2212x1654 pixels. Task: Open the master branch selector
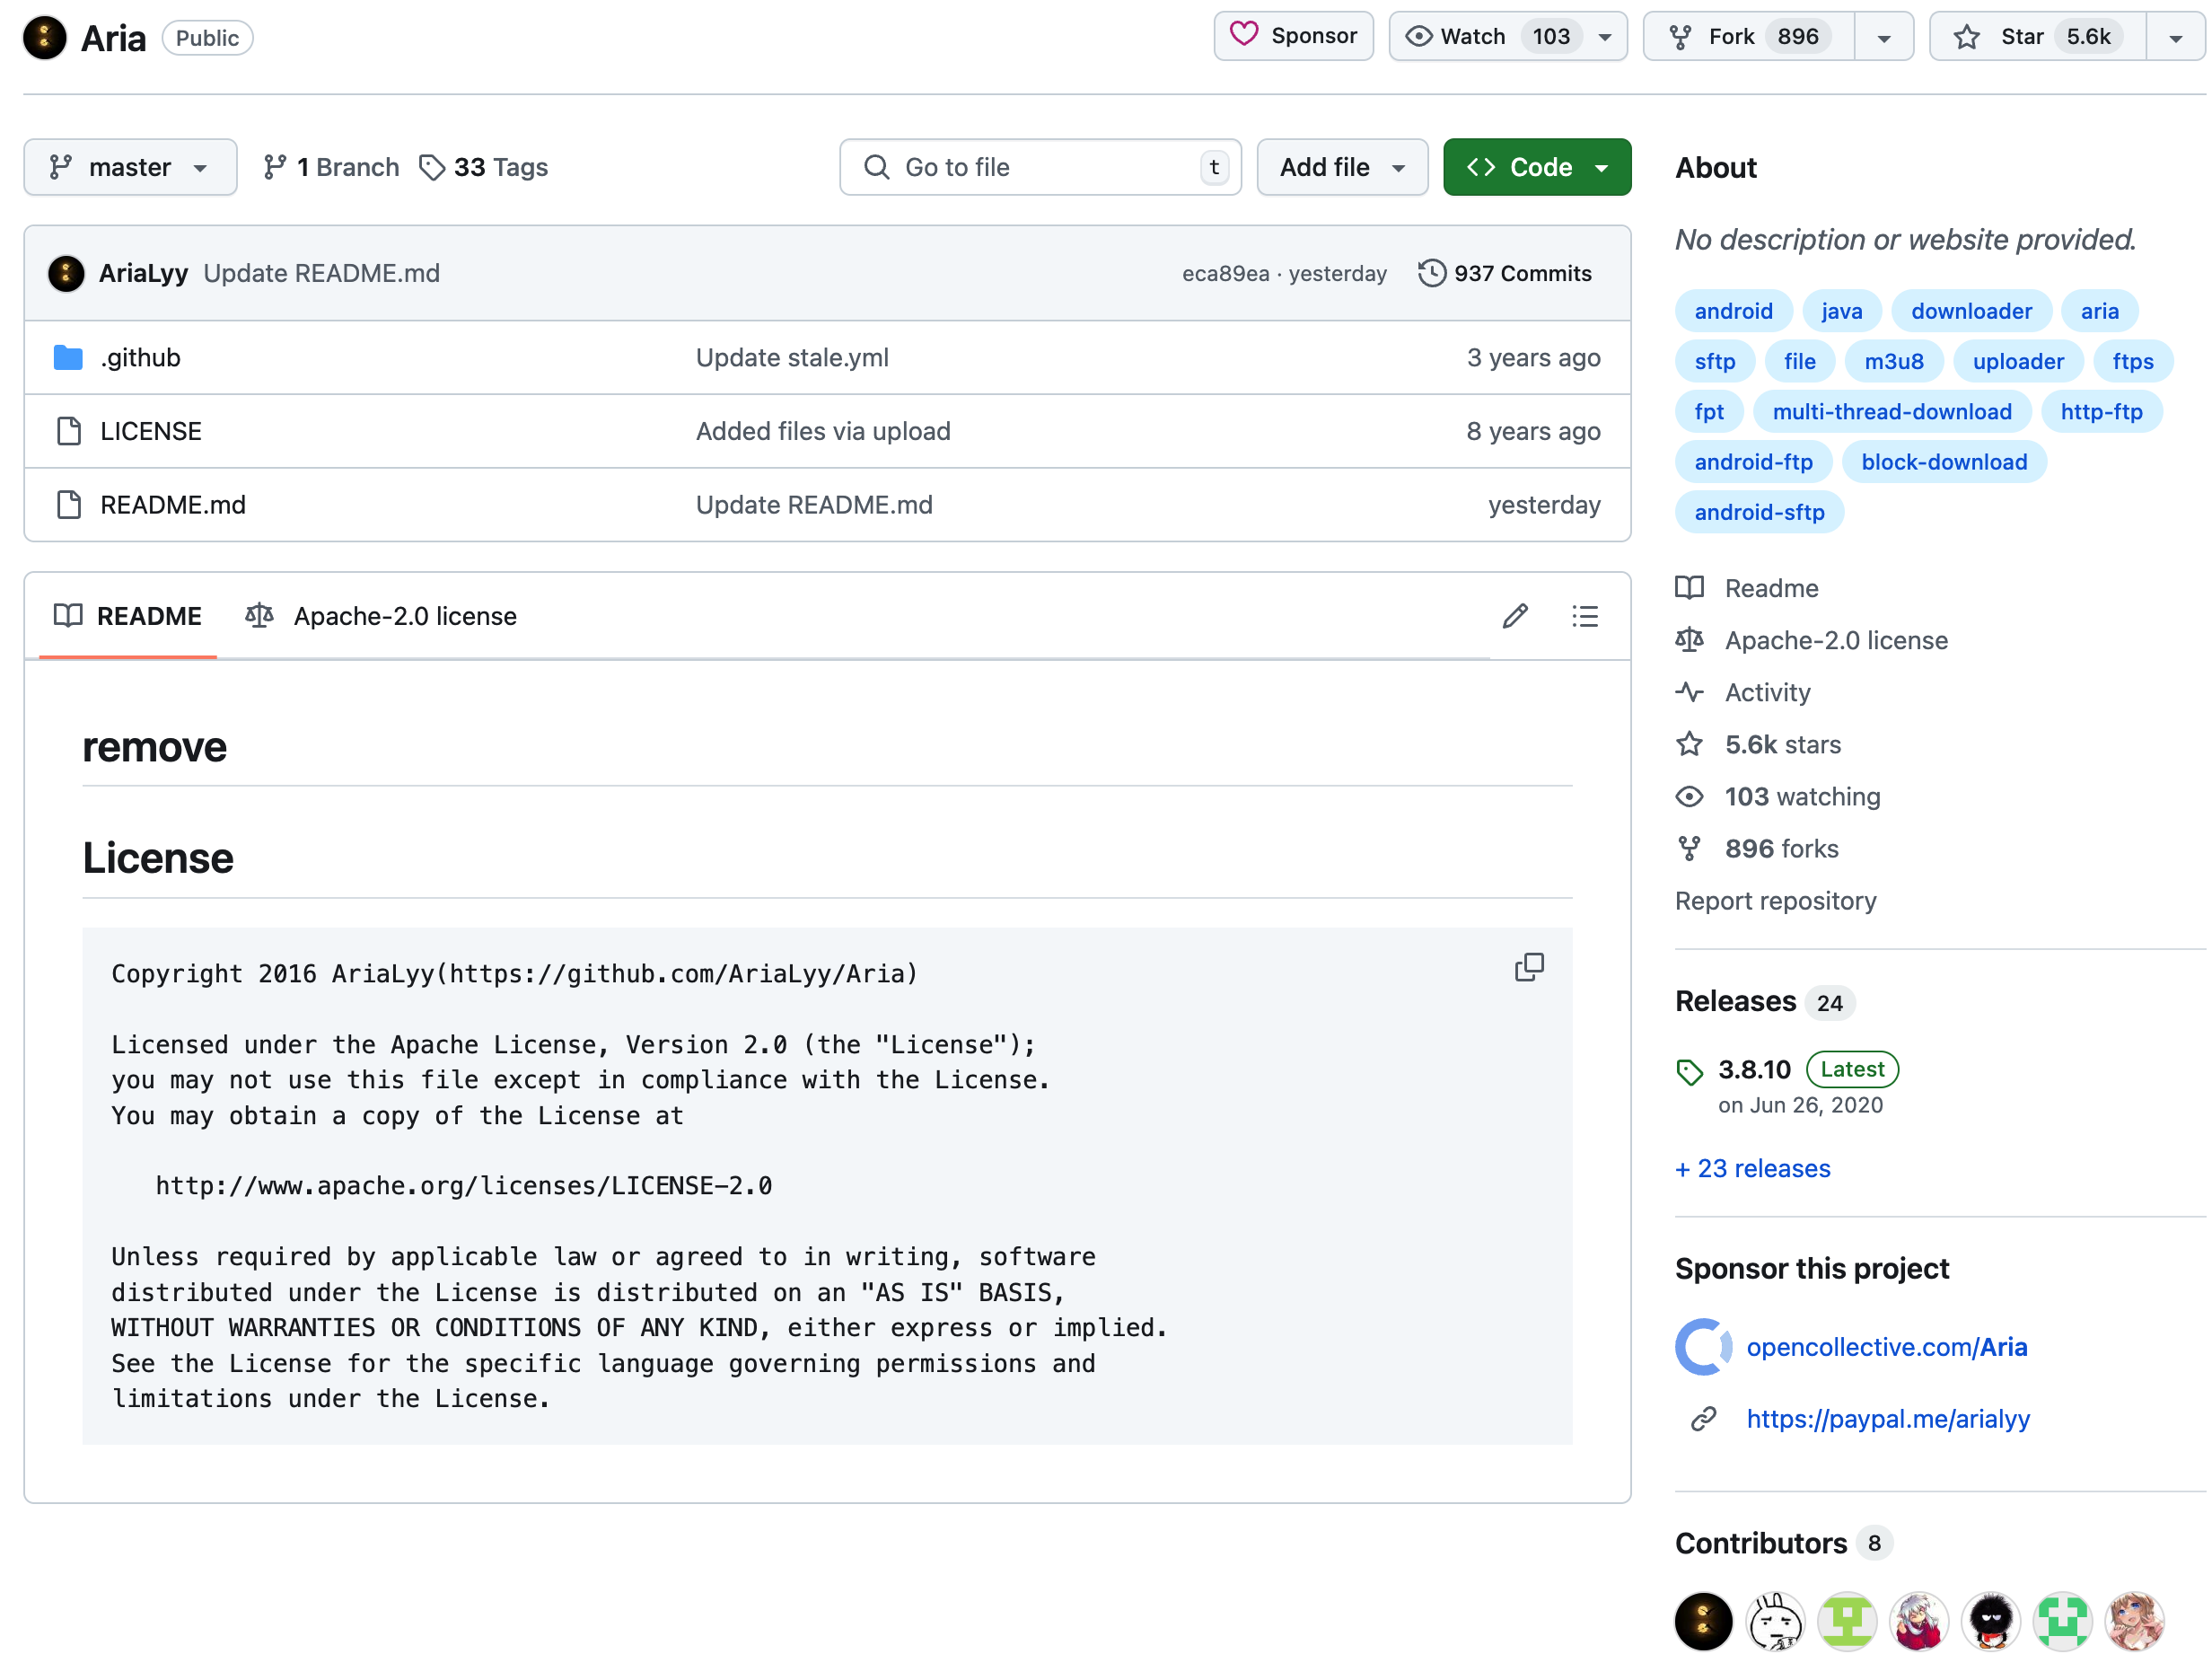130,167
